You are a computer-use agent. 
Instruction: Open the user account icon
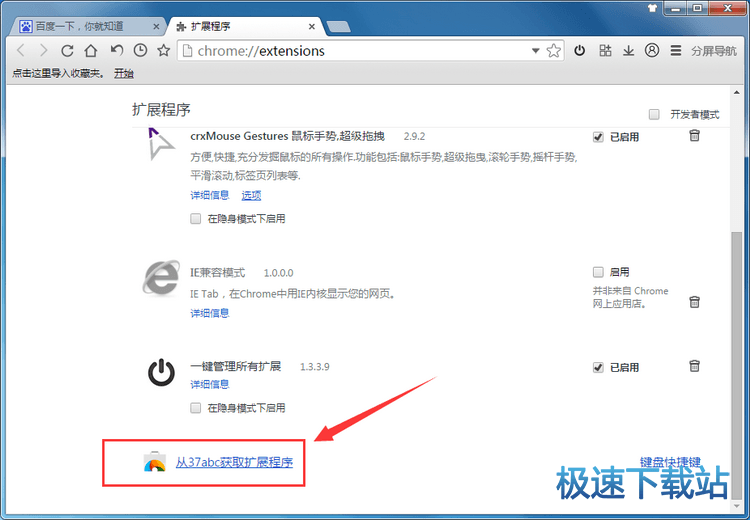pyautogui.click(x=651, y=50)
